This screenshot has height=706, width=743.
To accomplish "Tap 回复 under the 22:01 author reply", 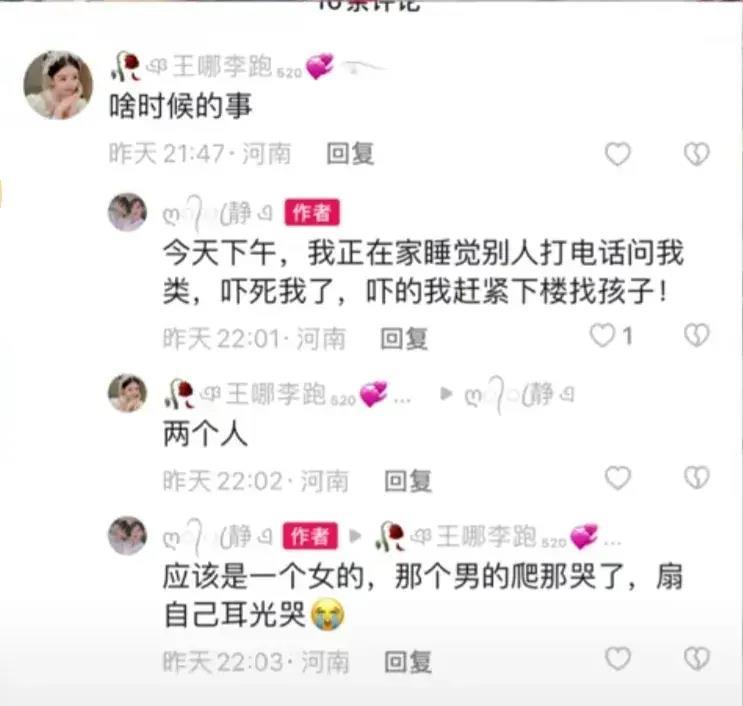I will pyautogui.click(x=404, y=339).
